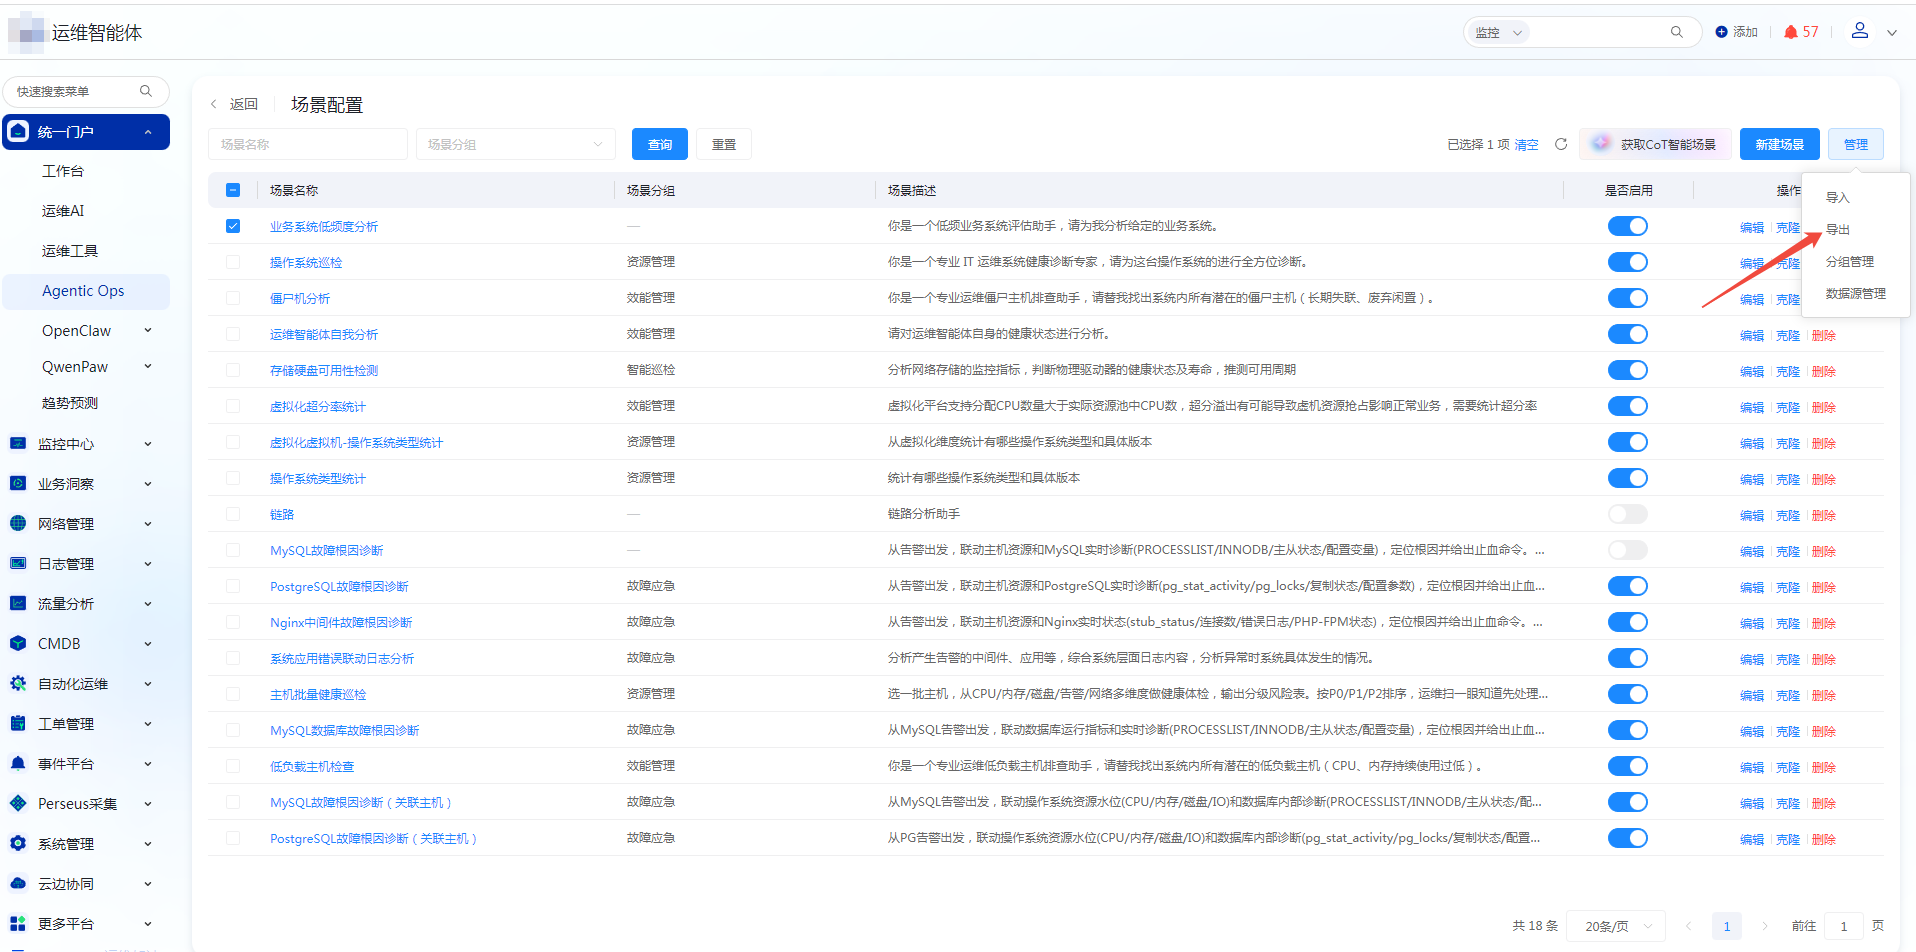
Task: Click the refresh icon beside 清空
Action: point(1561,144)
